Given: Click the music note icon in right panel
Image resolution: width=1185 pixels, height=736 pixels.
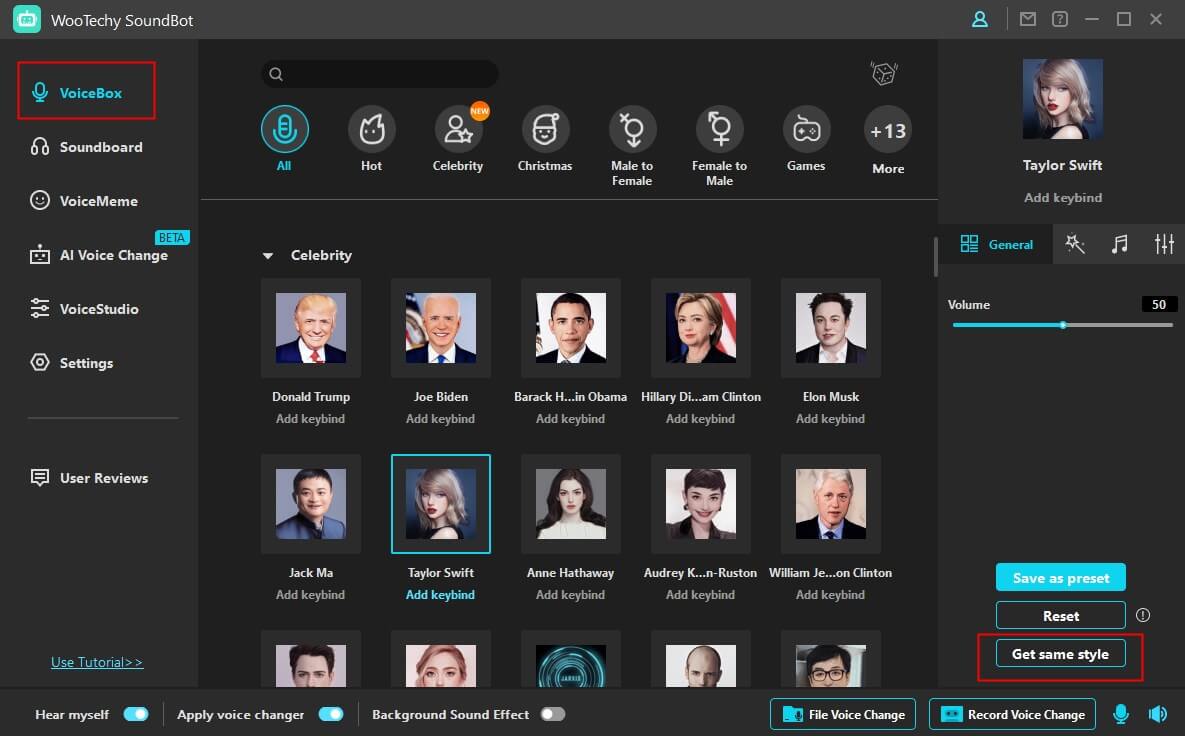Looking at the screenshot, I should [x=1119, y=243].
